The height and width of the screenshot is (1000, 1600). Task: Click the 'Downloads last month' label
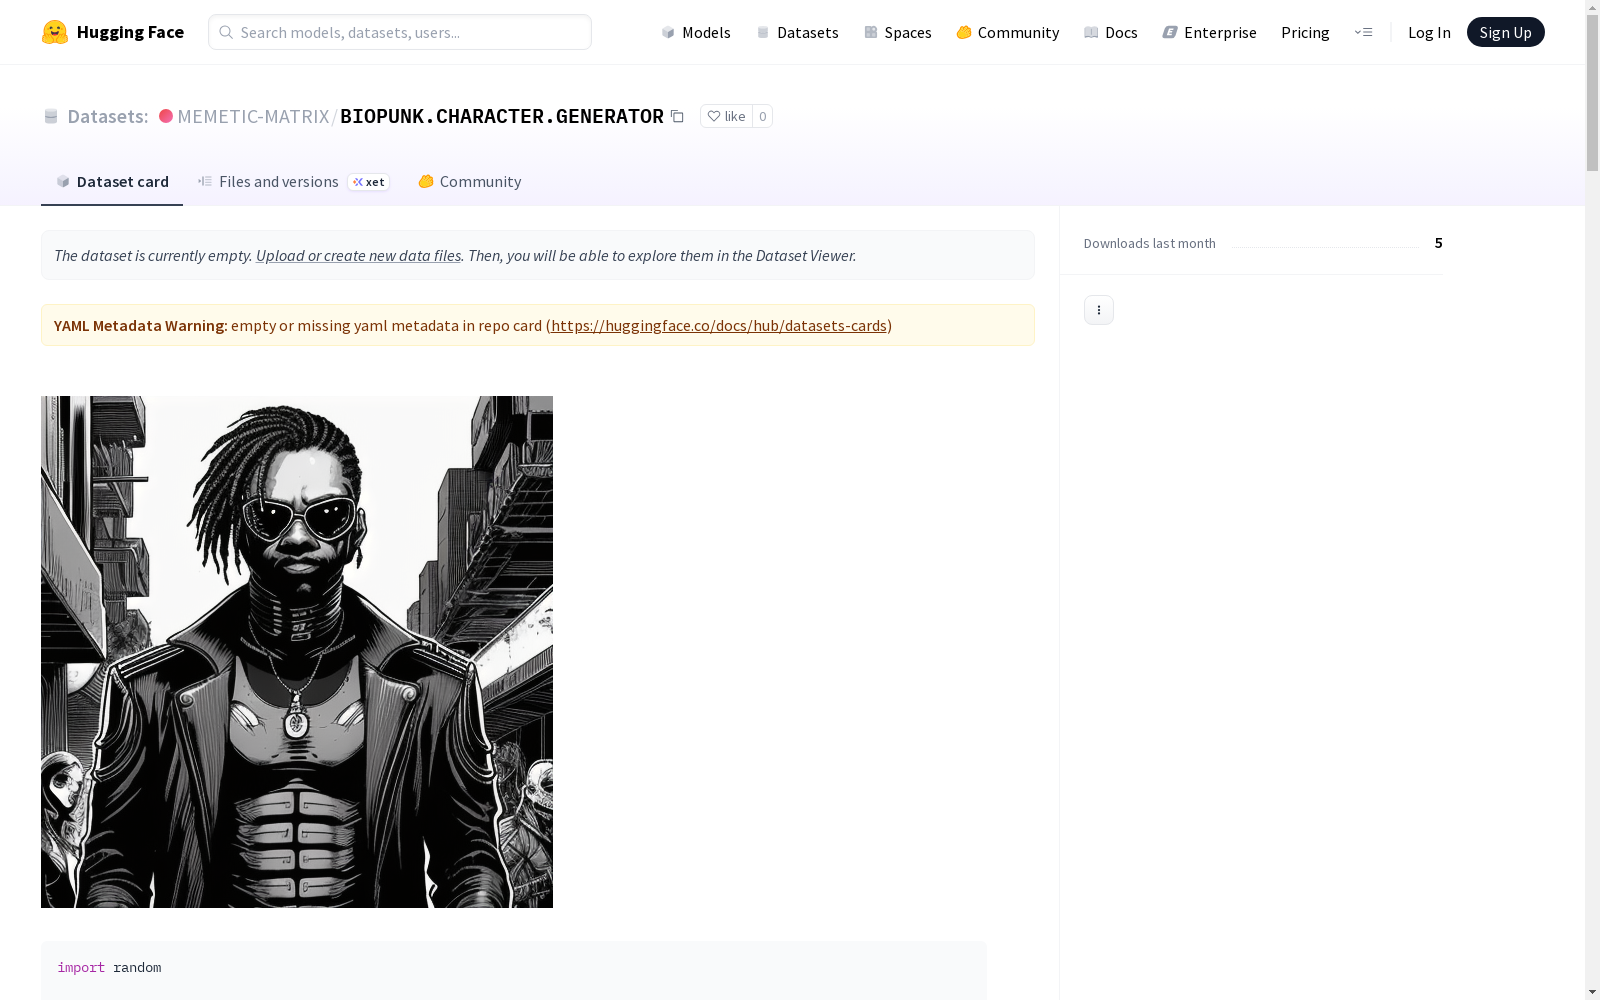(x=1150, y=243)
